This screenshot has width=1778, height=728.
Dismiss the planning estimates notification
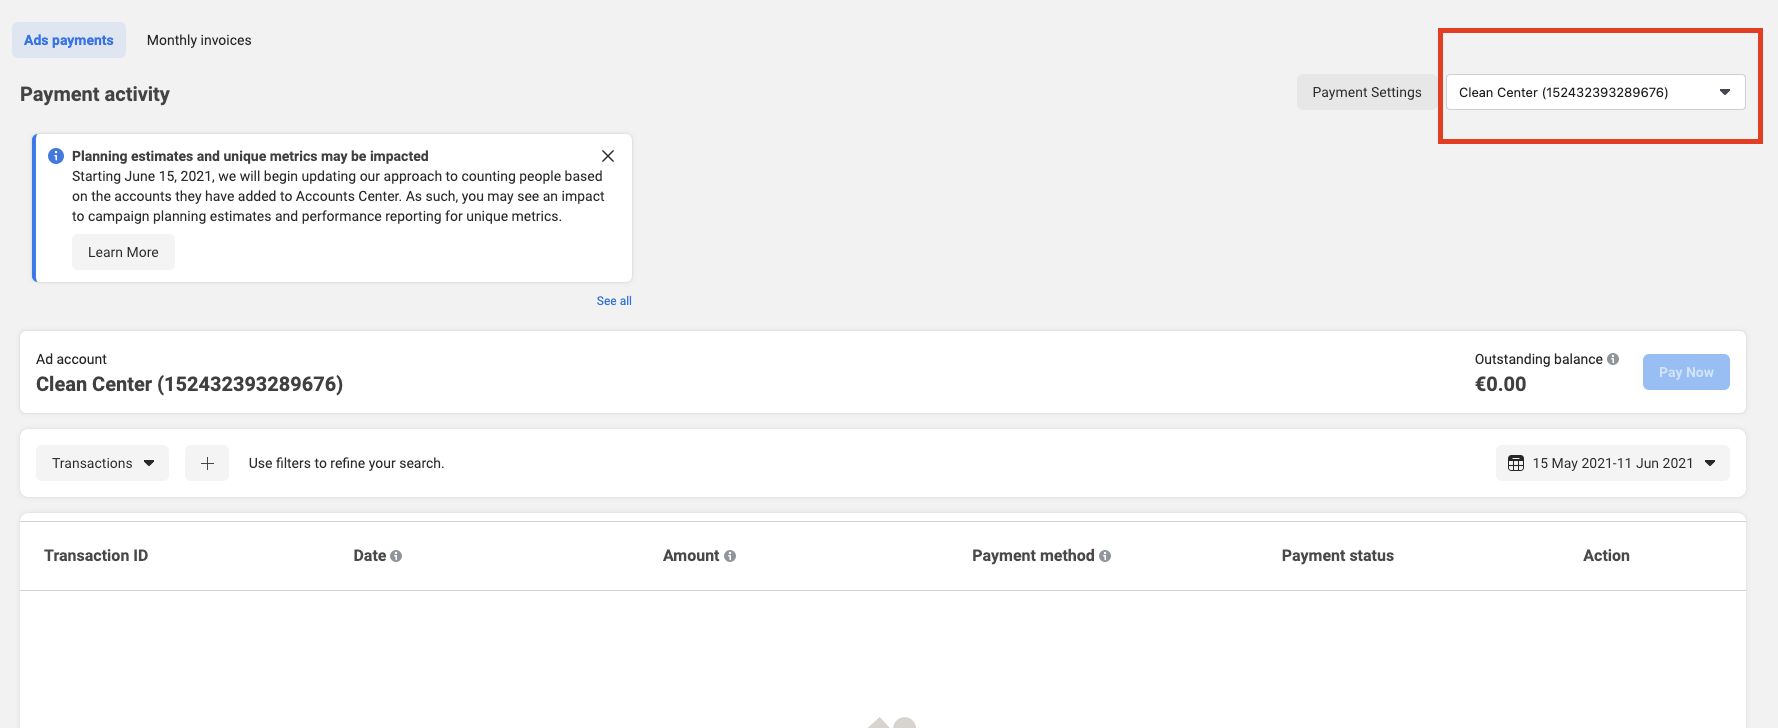pos(608,156)
